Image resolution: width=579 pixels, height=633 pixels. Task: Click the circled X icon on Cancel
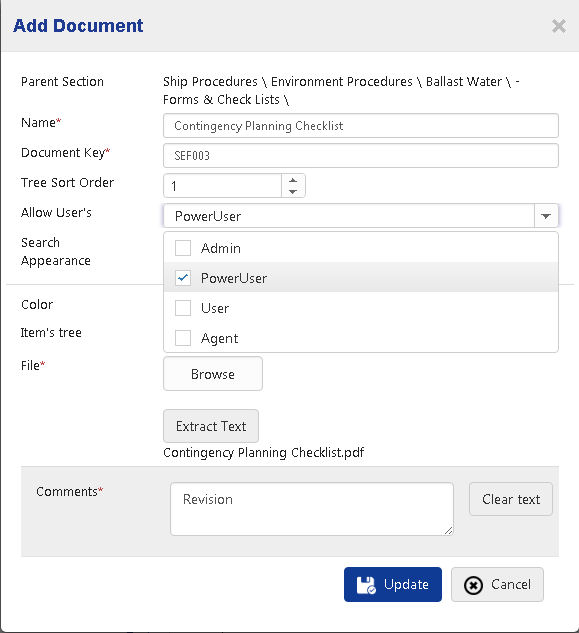pyautogui.click(x=473, y=585)
